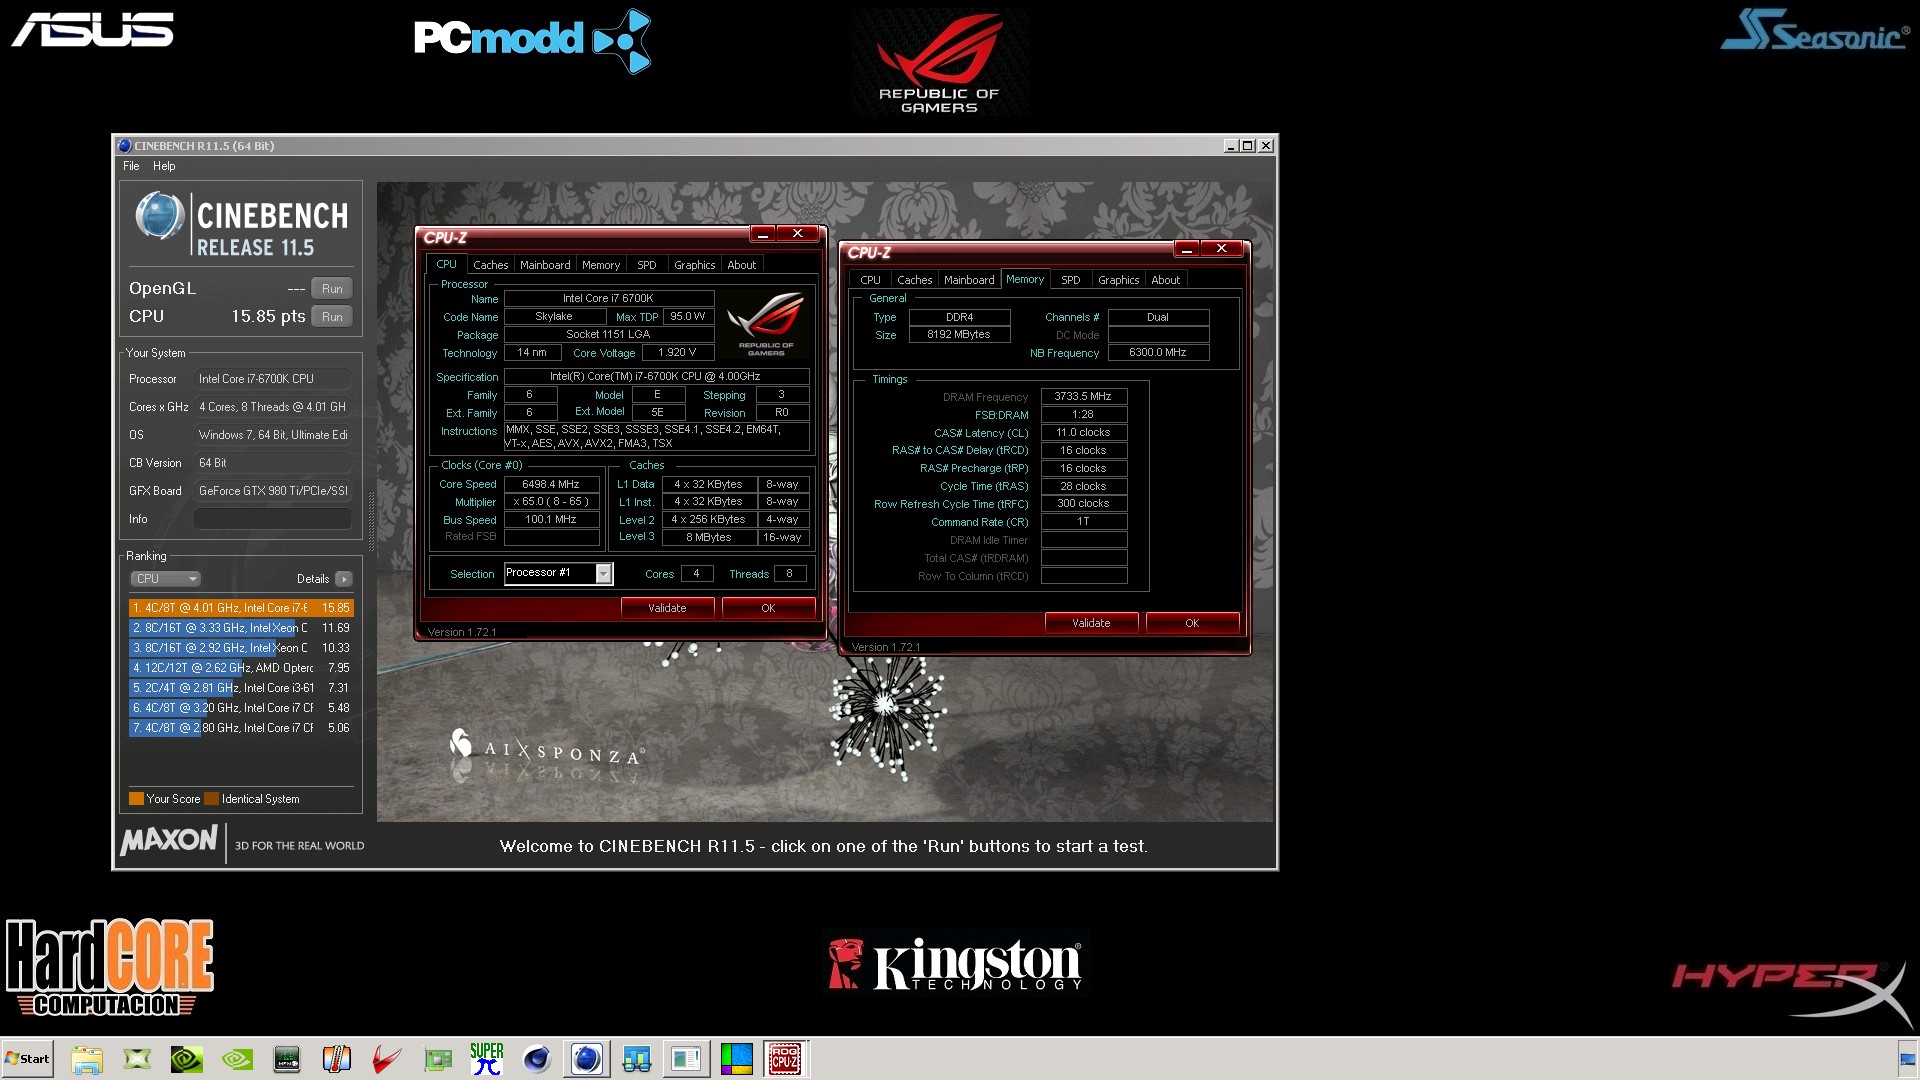Launch Super PI from the taskbar

click(x=487, y=1059)
